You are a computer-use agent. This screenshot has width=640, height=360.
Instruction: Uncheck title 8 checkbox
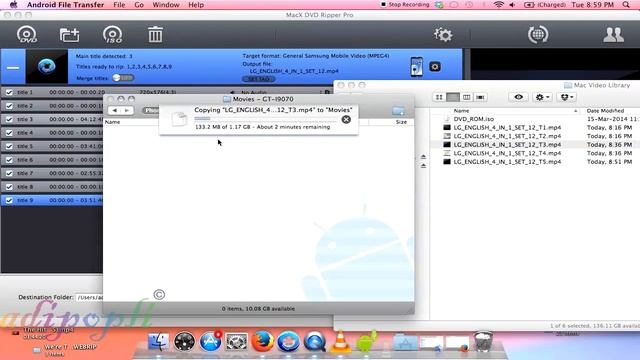(9, 187)
